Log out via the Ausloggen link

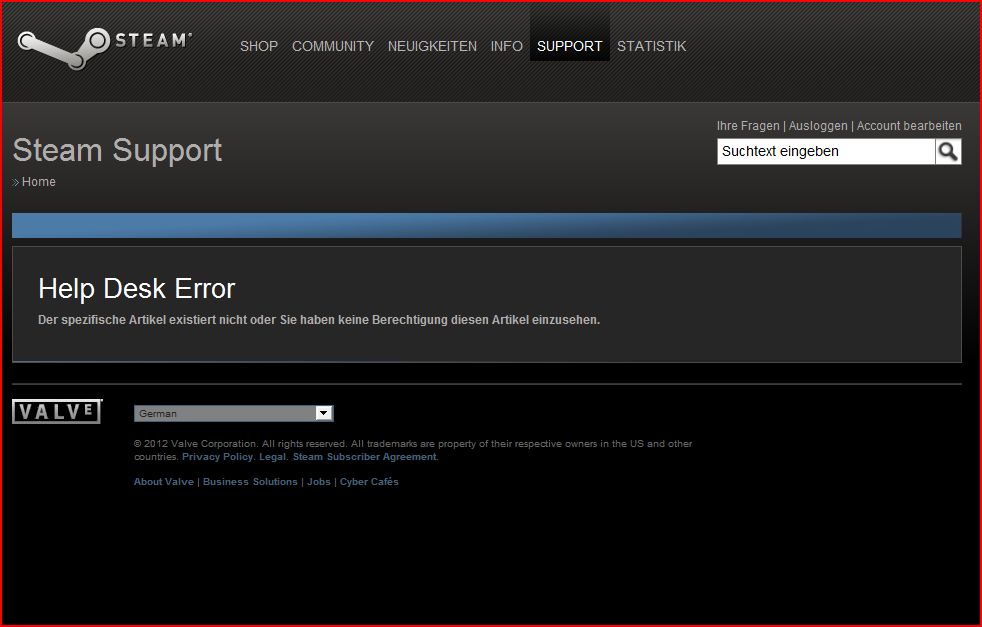(818, 126)
